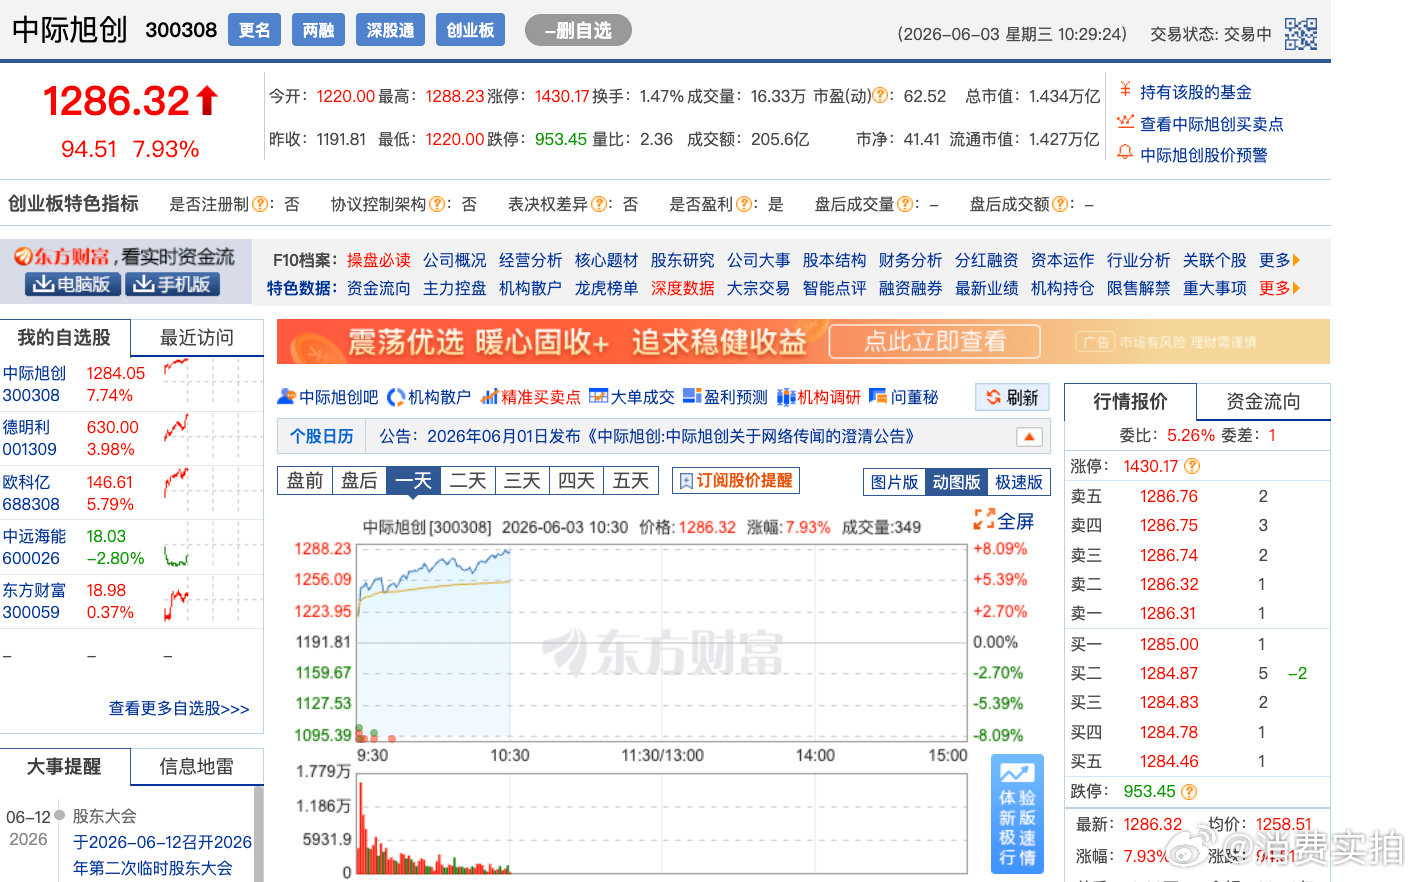
Task: Open help icon next to 盘后成交额
Action: 1060,204
